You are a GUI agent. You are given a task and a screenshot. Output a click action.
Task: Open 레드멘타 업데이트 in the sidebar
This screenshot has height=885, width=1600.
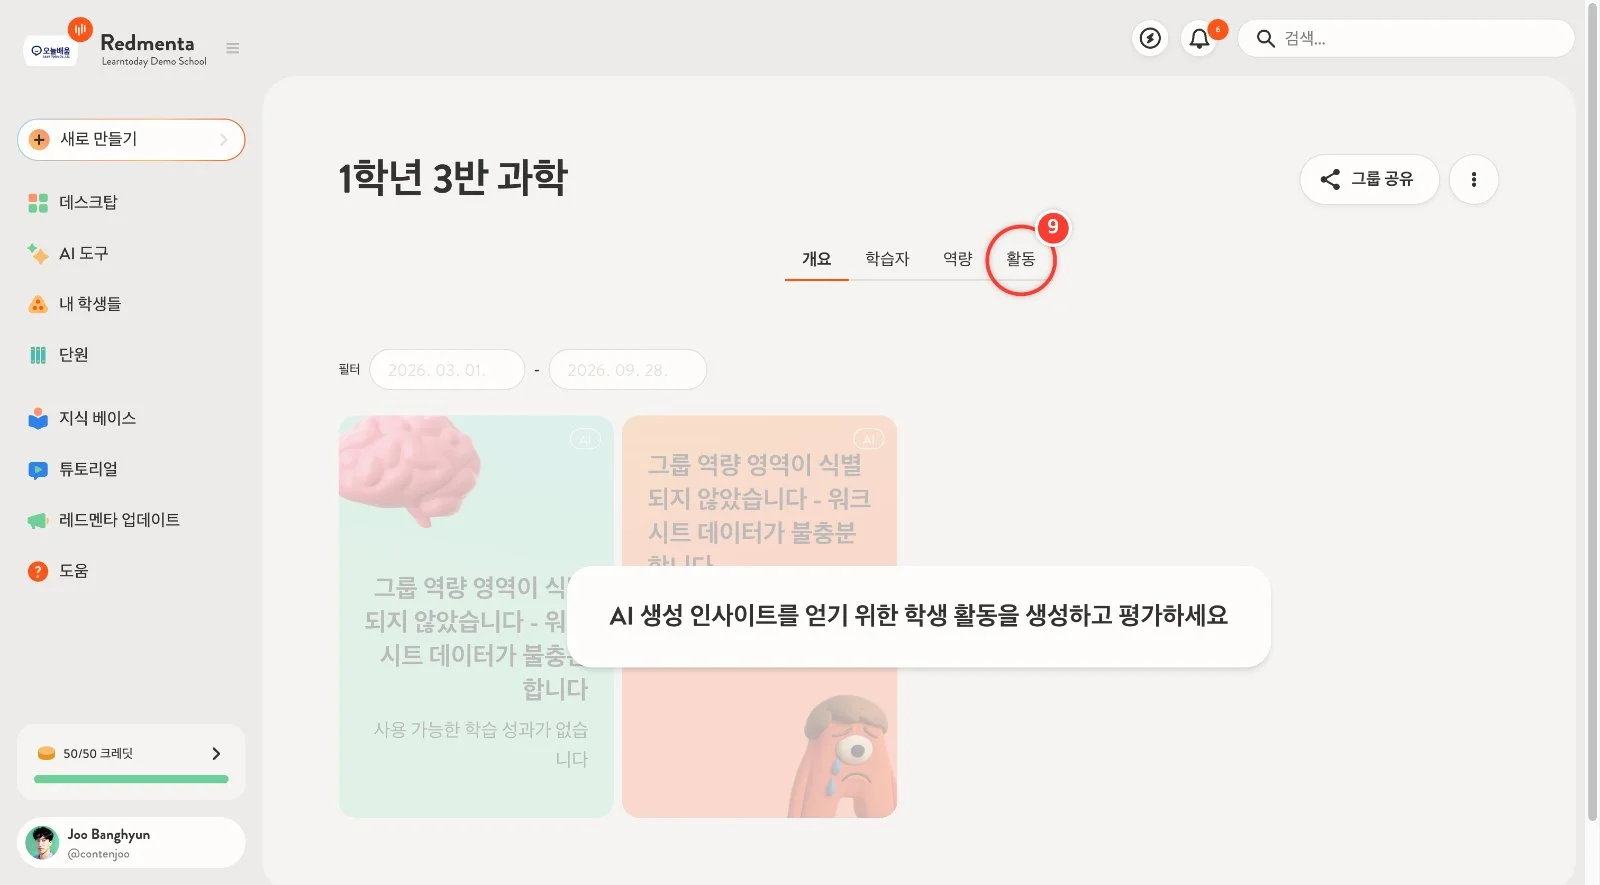coord(104,520)
